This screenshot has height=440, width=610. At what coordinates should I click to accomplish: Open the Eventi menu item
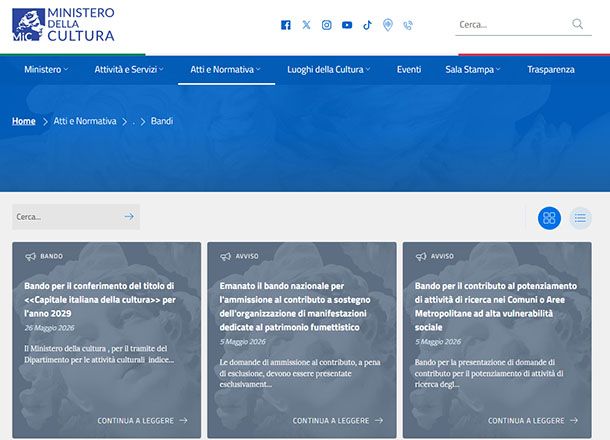point(409,69)
